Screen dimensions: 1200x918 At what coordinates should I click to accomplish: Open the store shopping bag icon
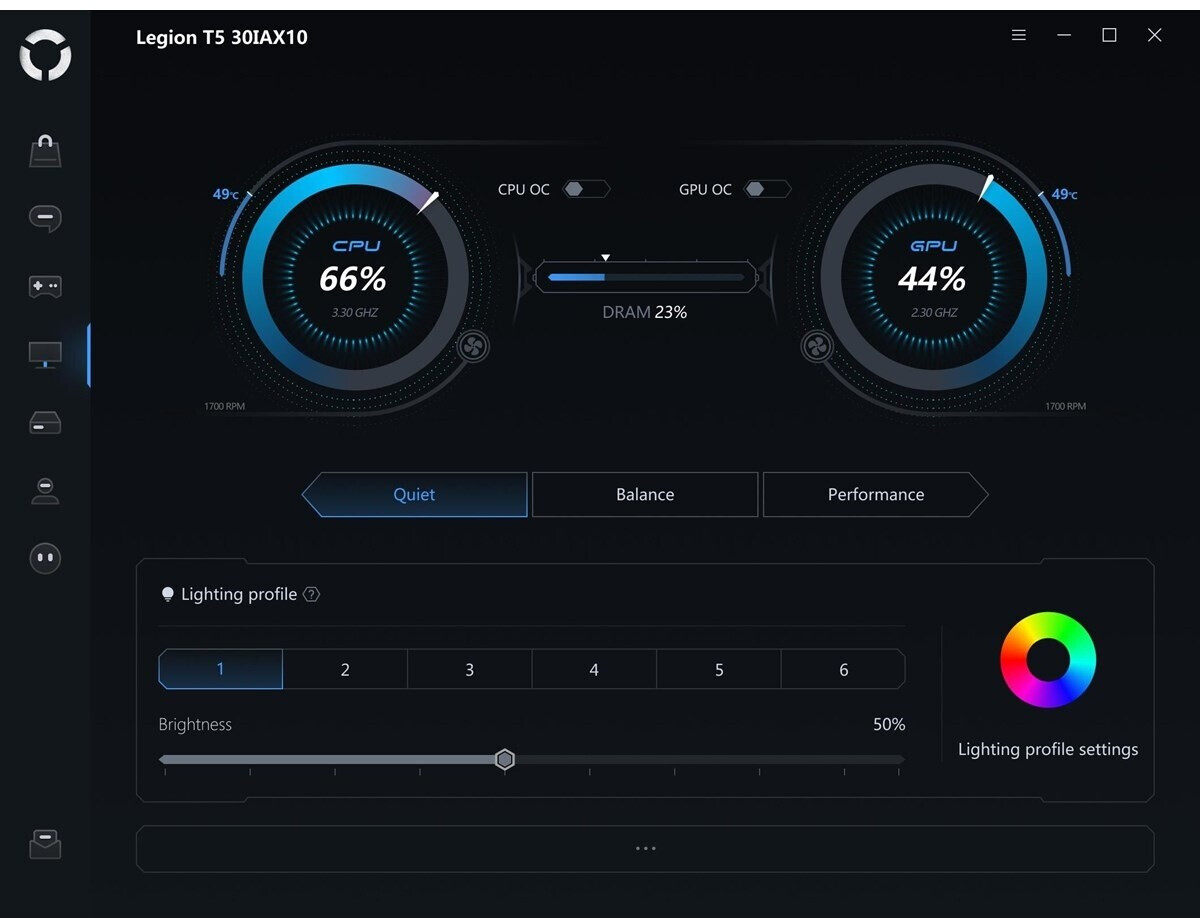[x=45, y=151]
